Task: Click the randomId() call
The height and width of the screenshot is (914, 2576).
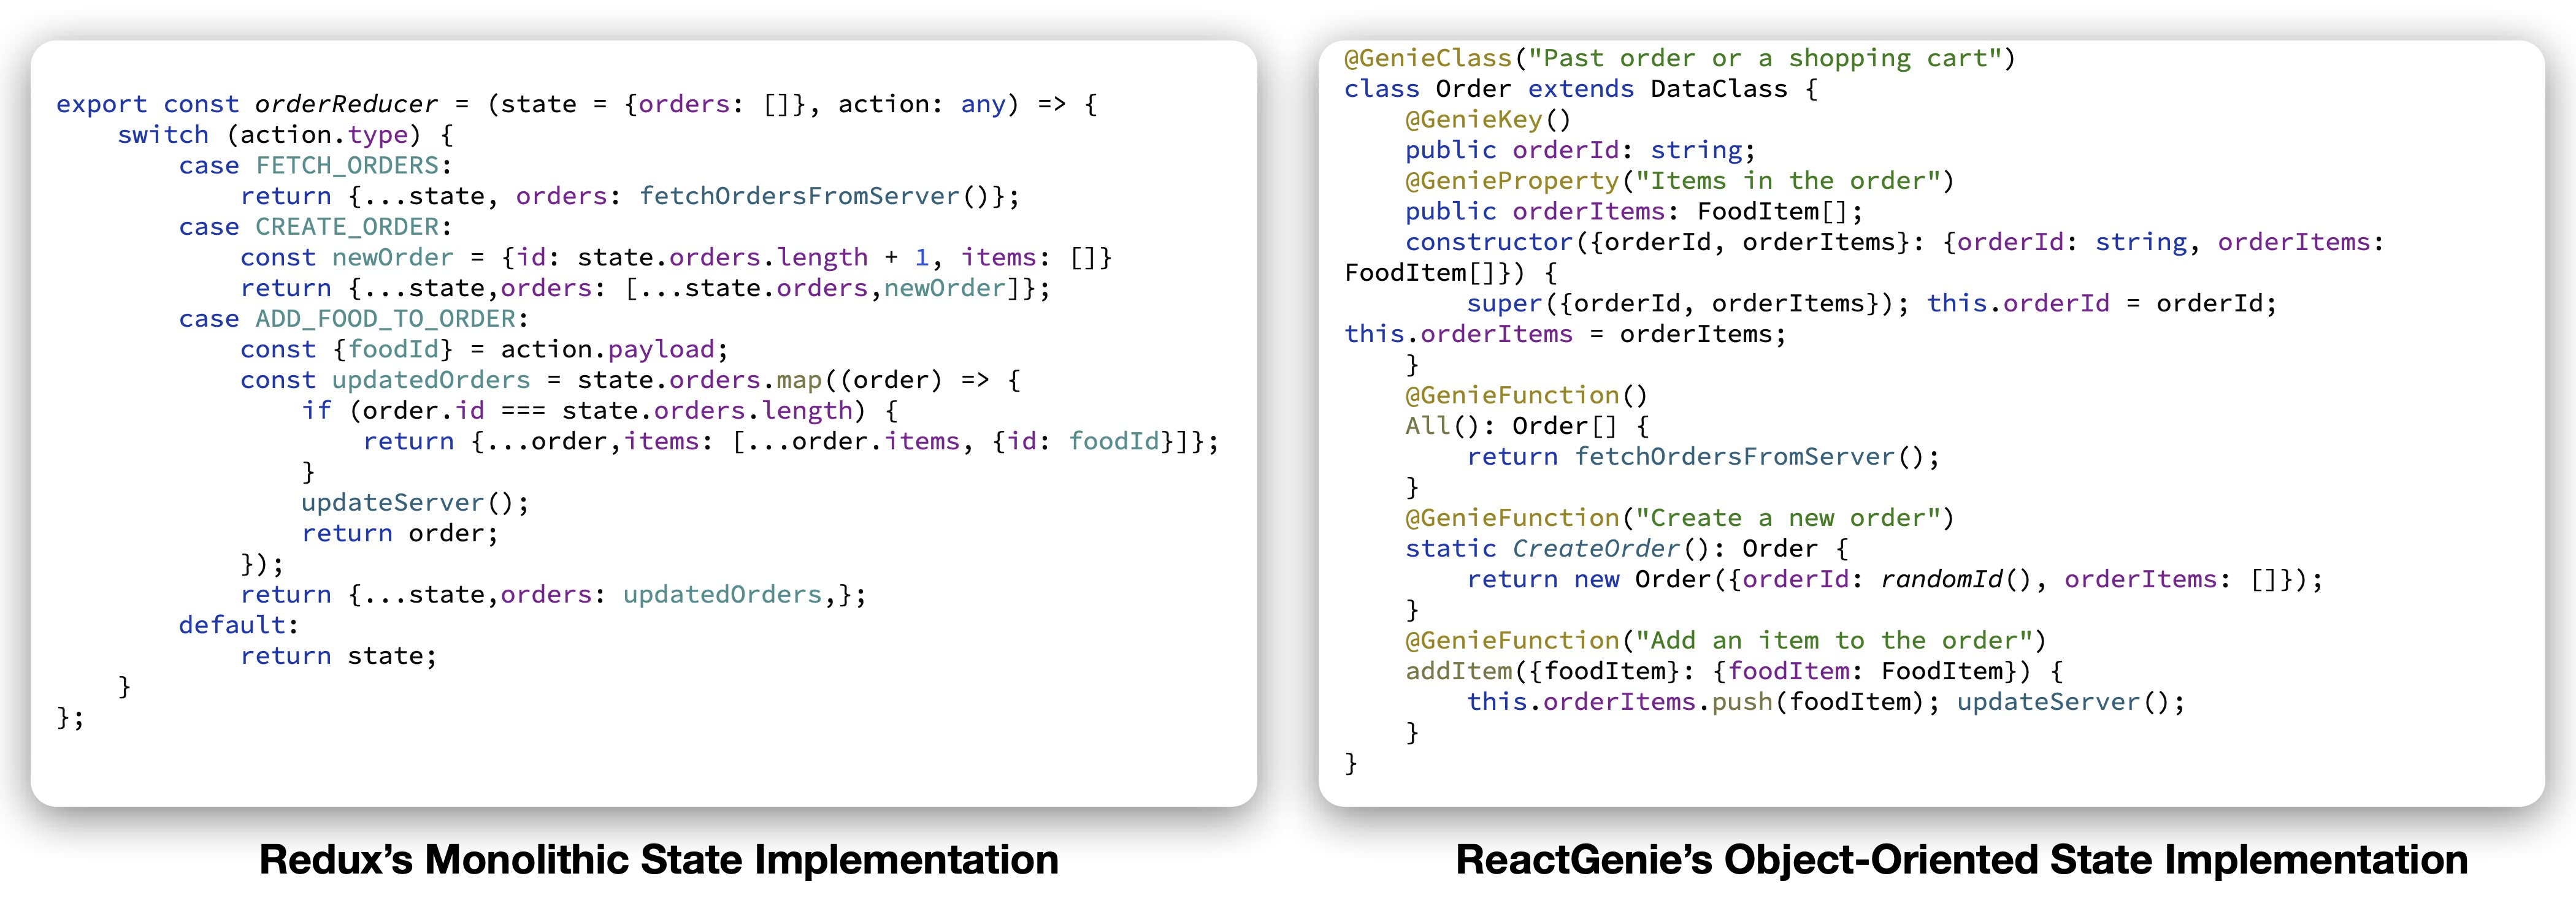Action: point(1955,579)
